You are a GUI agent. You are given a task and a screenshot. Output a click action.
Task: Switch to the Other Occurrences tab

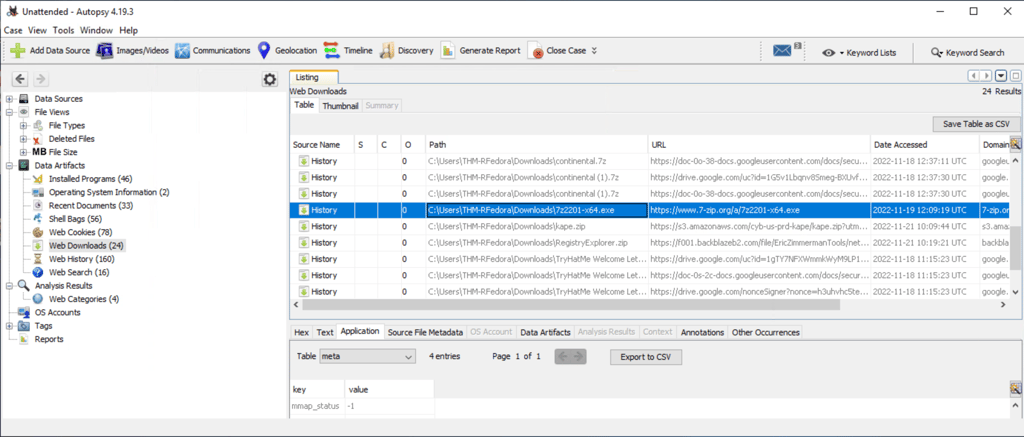pos(765,332)
